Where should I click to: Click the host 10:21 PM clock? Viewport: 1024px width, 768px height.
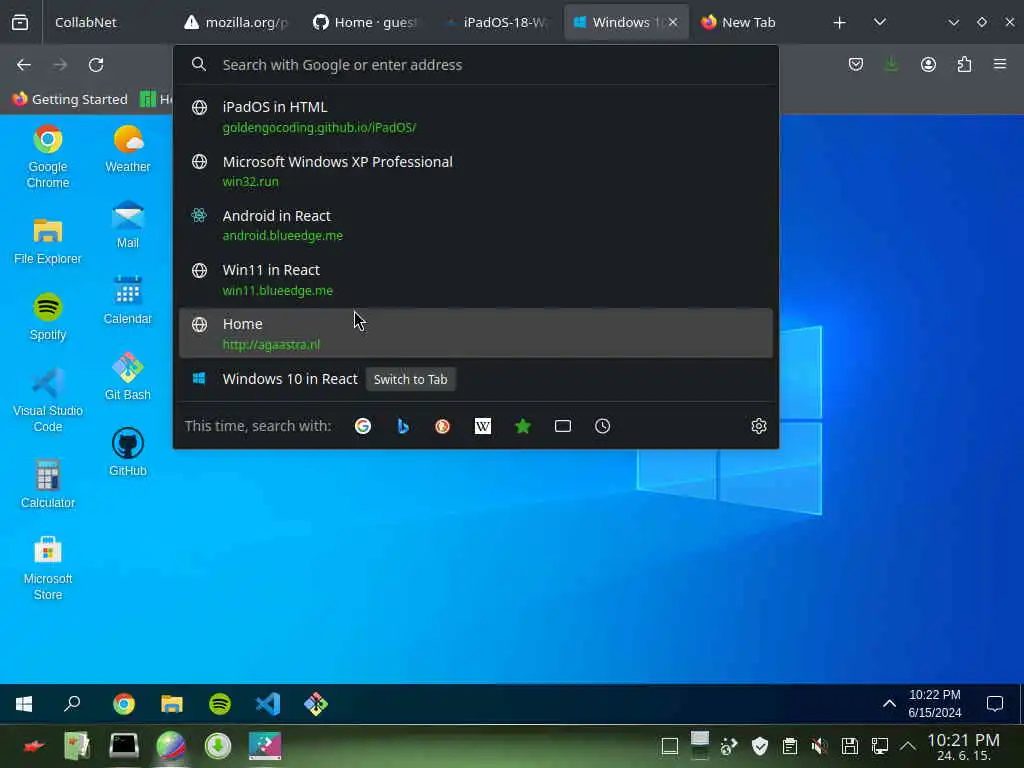point(963,746)
